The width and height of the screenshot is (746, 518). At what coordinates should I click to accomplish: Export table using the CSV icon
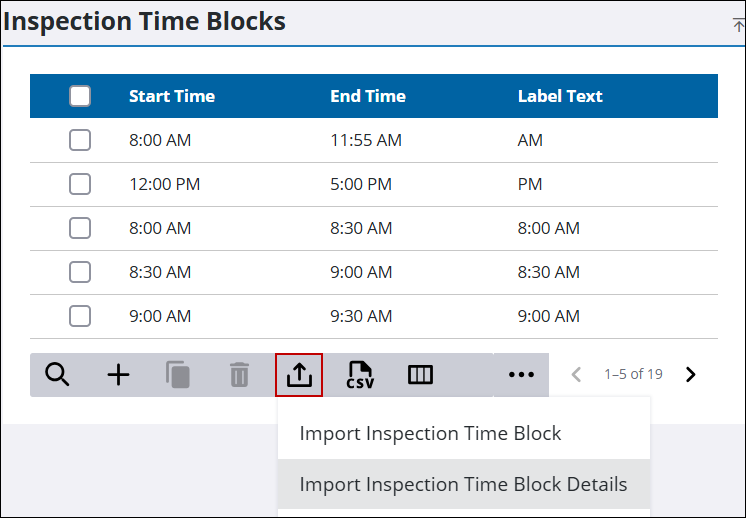click(x=360, y=375)
